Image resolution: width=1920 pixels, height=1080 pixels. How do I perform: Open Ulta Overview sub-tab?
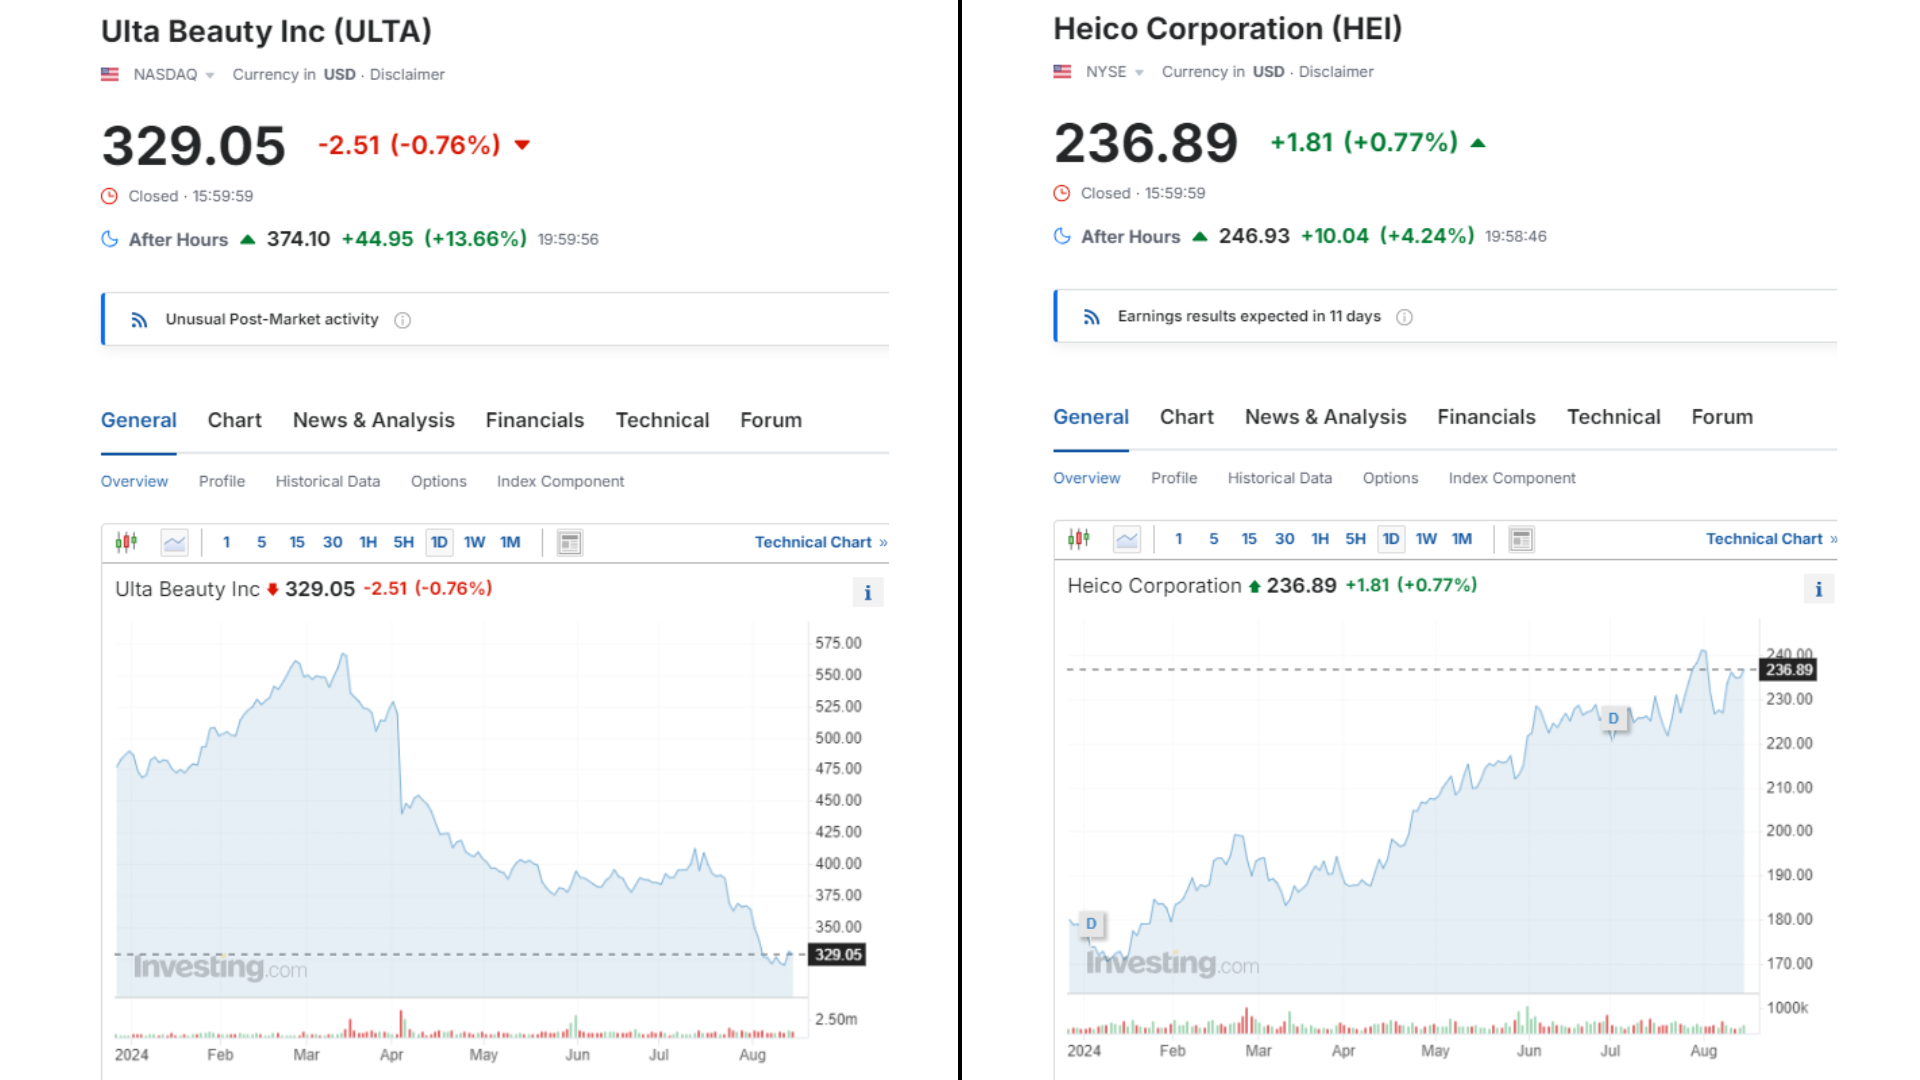point(134,481)
